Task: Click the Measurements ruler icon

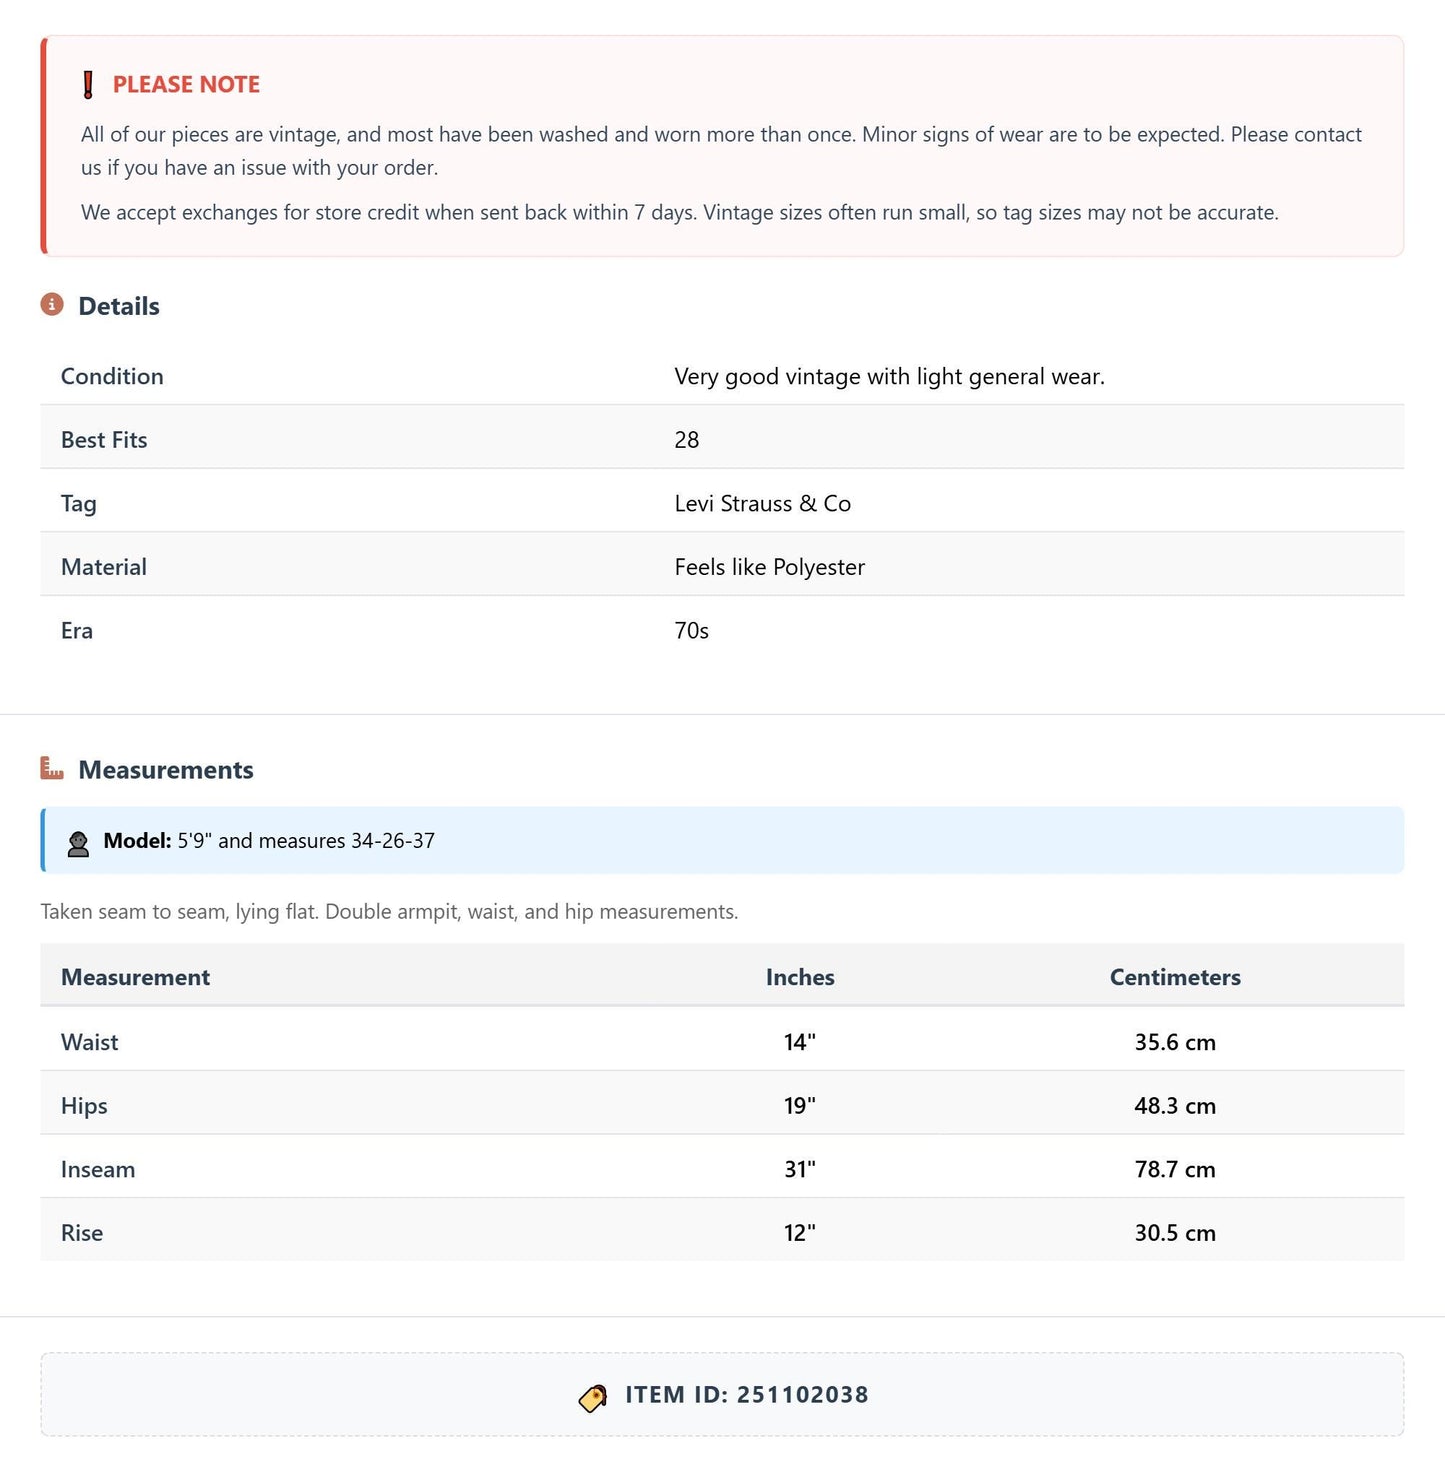Action: [x=52, y=768]
